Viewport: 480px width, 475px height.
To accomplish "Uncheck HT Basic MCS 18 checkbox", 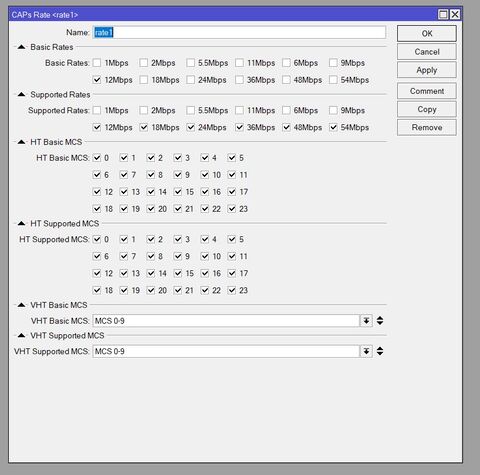I will [97, 209].
